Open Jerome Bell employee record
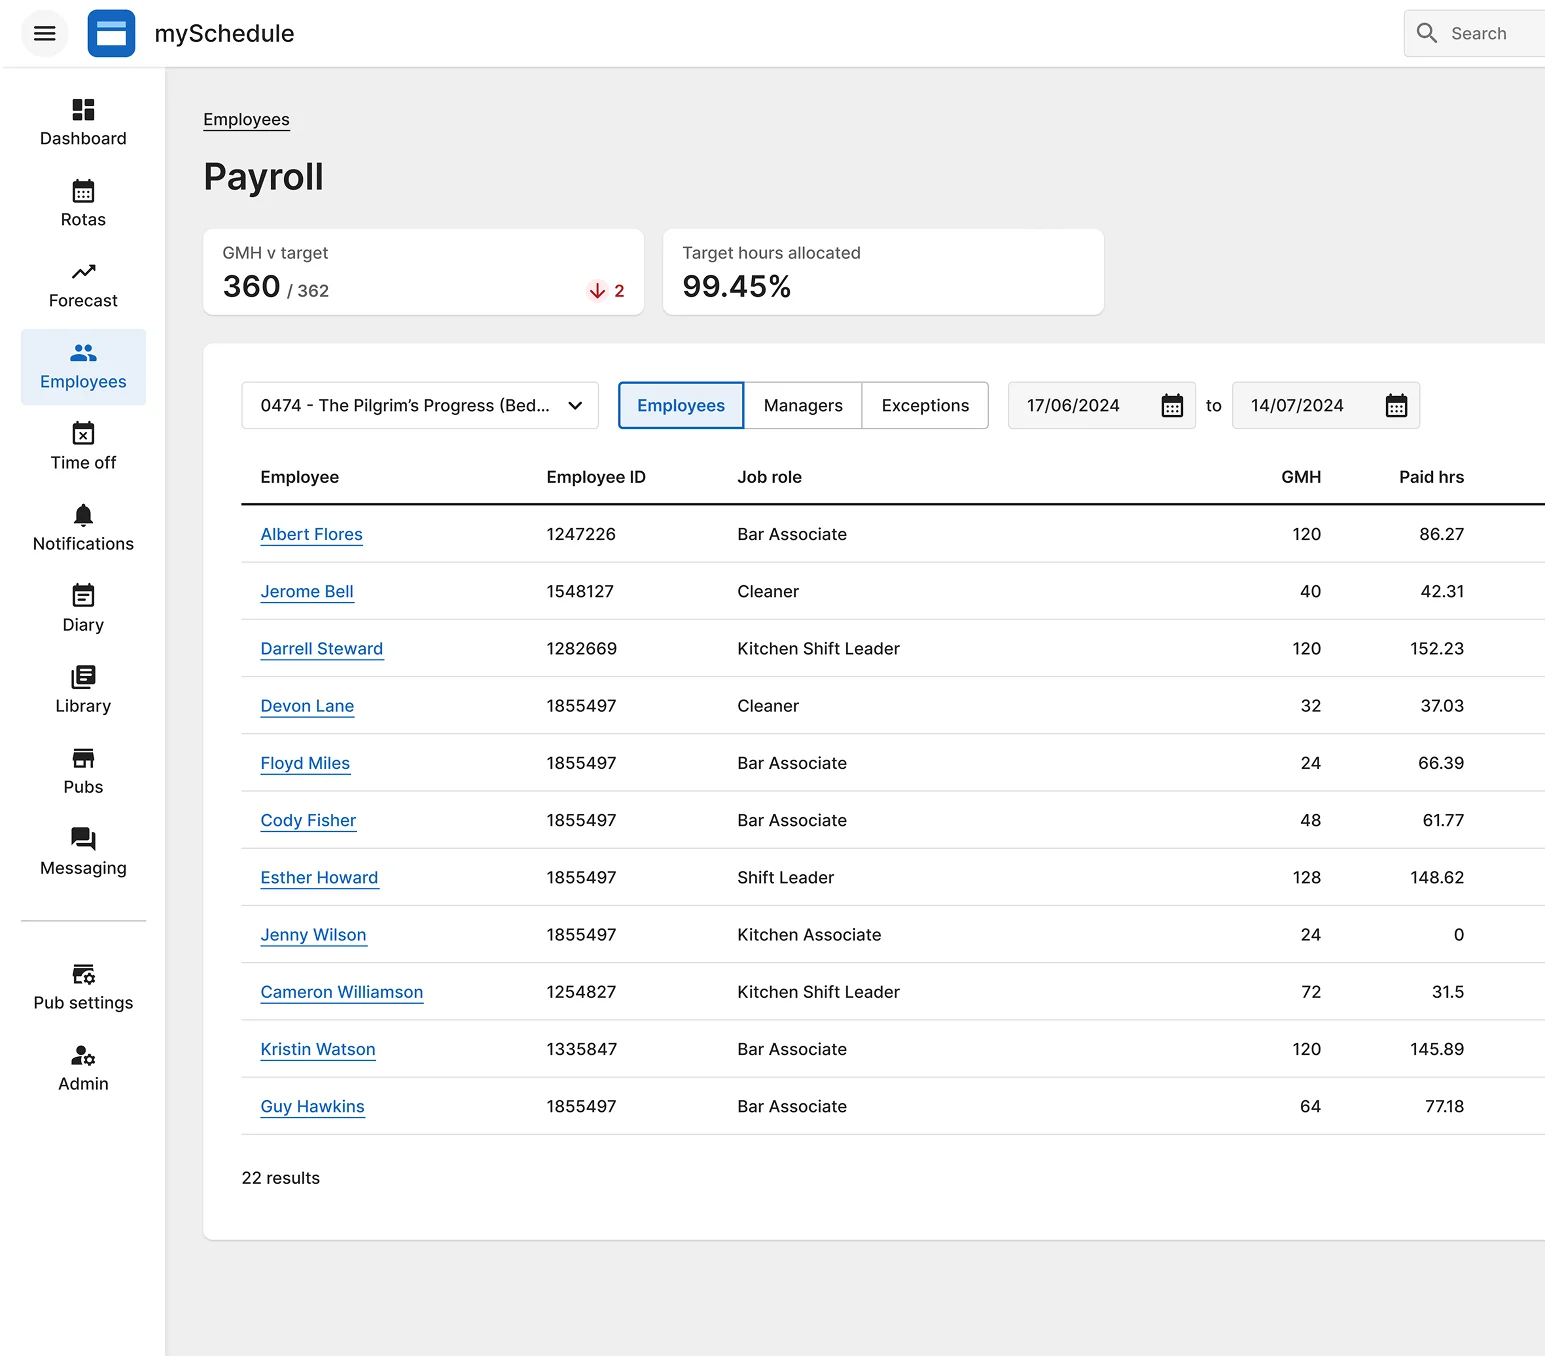This screenshot has width=1545, height=1356. [x=307, y=591]
